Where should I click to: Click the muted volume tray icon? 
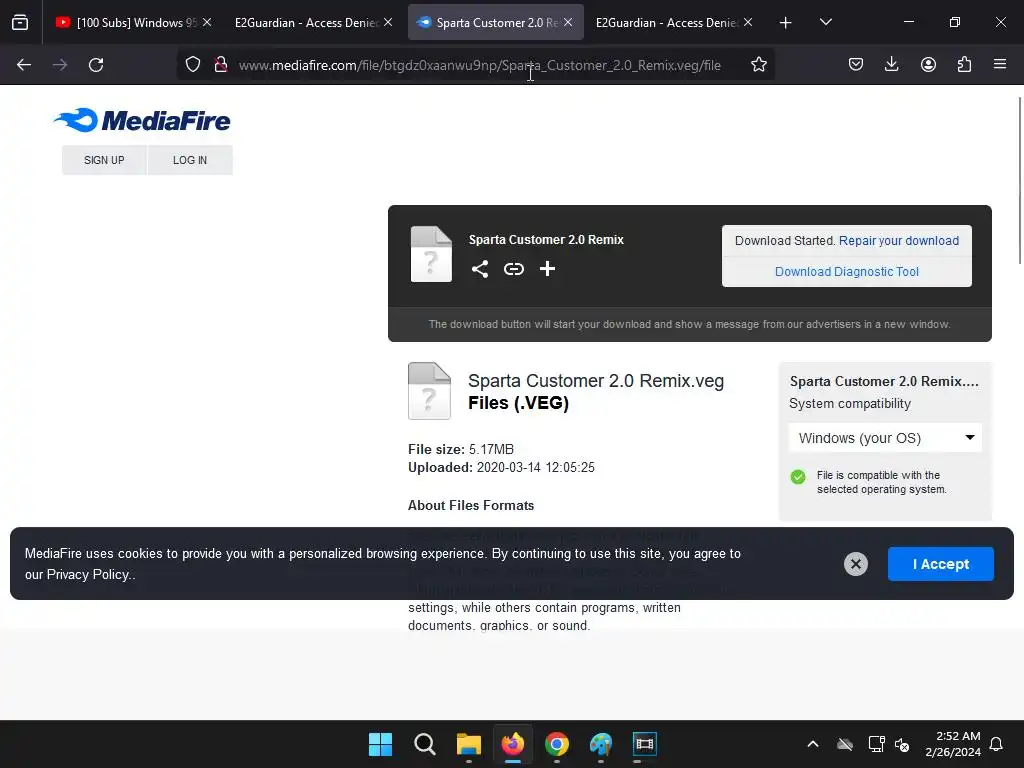(902, 744)
